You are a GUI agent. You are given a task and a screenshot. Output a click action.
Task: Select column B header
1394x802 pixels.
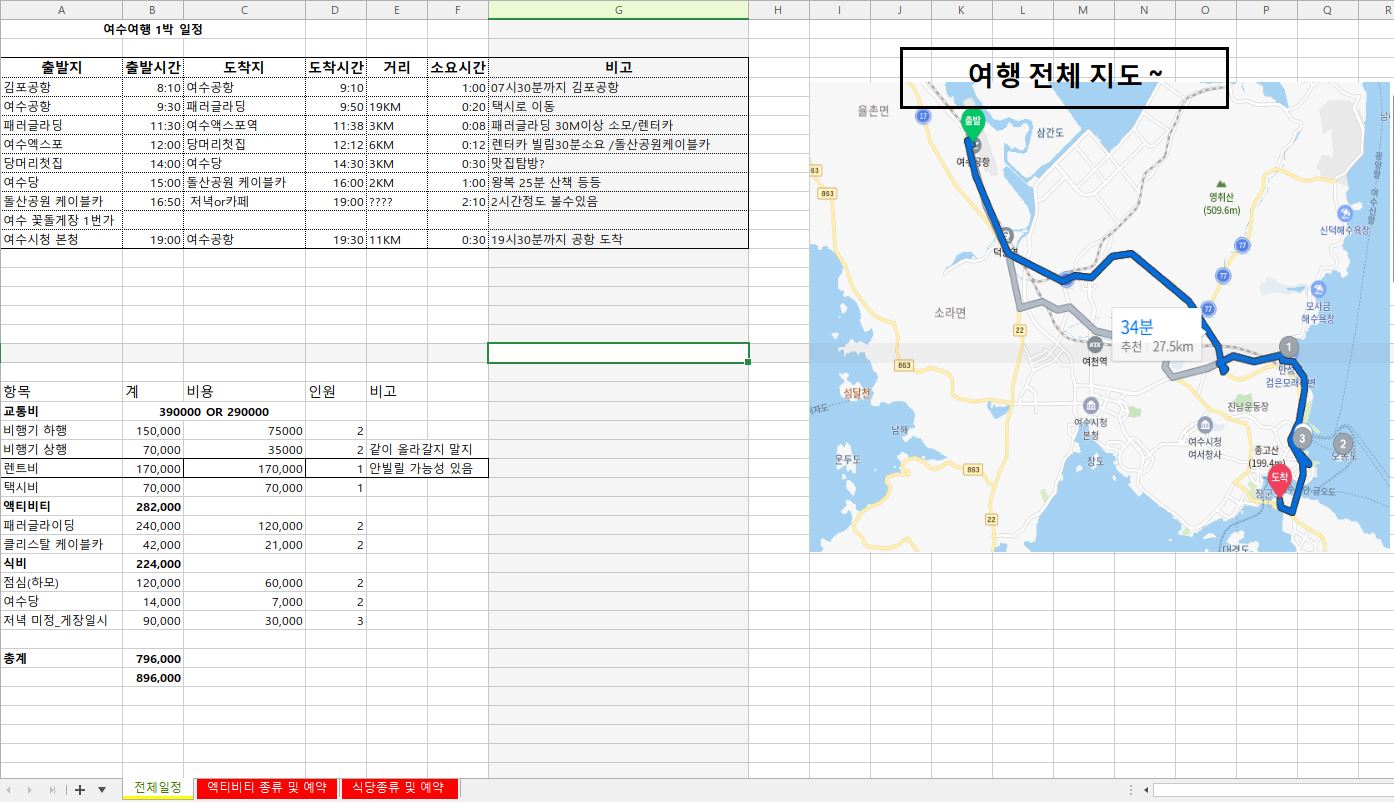point(153,9)
